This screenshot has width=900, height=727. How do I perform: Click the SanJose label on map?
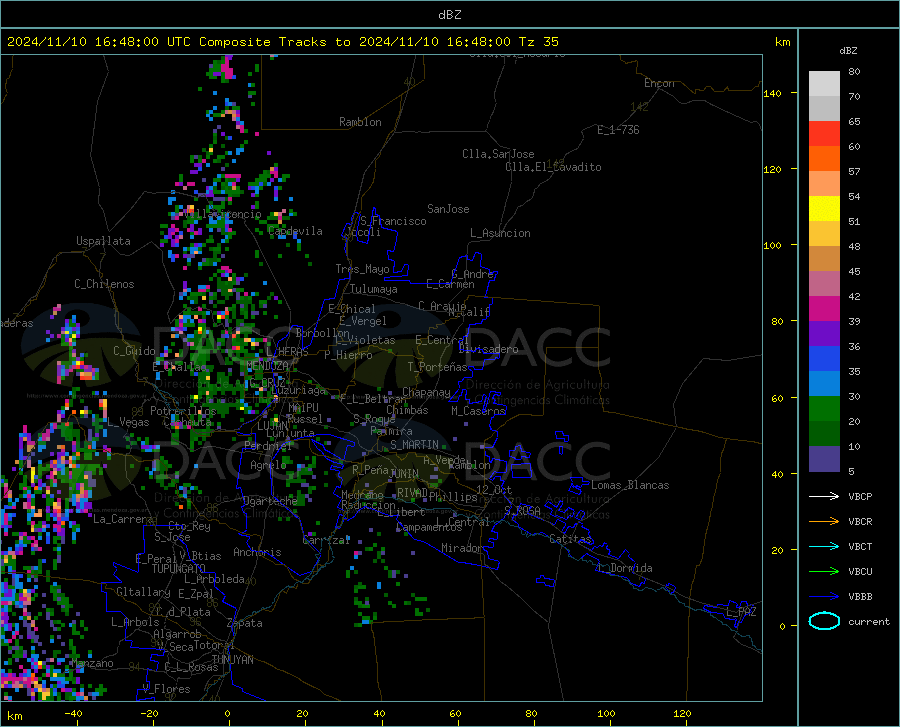pyautogui.click(x=448, y=209)
